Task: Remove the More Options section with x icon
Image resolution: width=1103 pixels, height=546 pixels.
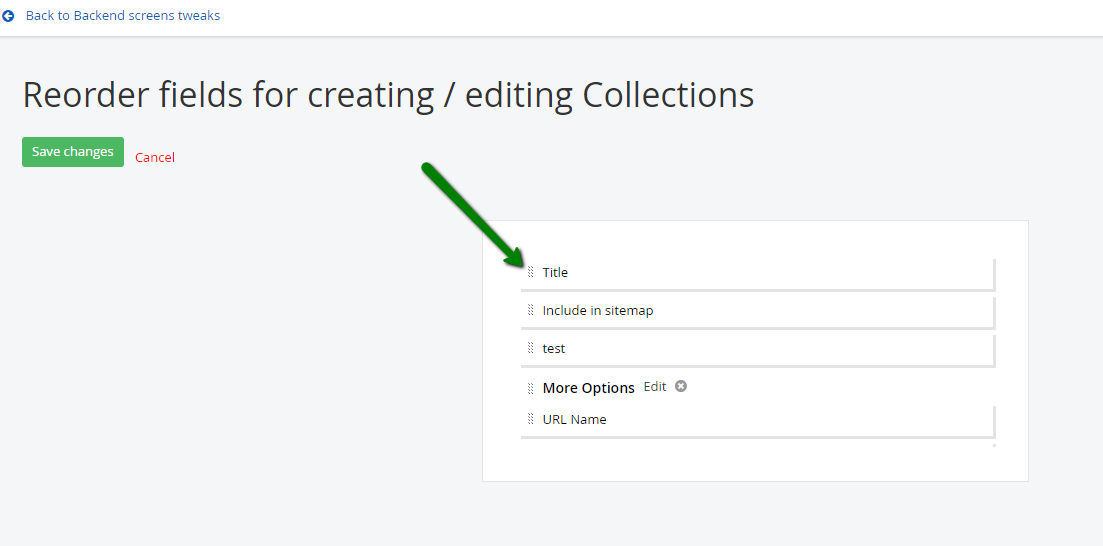Action: point(681,386)
